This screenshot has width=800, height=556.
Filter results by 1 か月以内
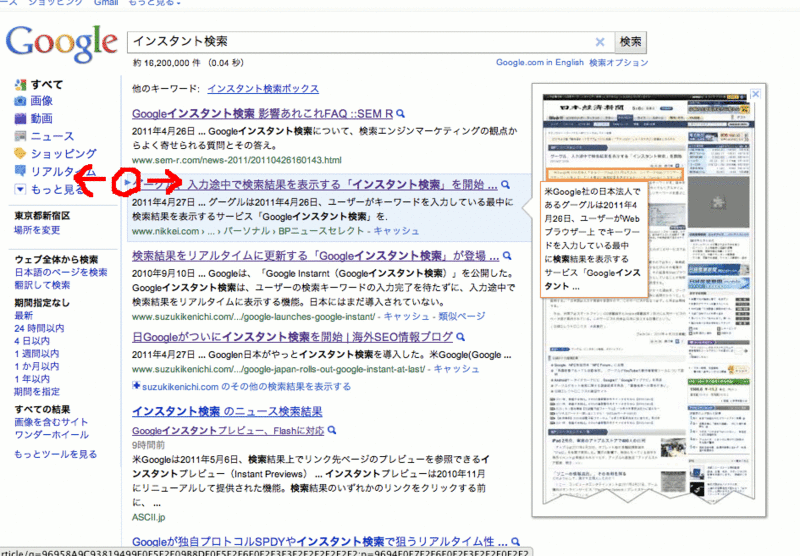coord(37,366)
